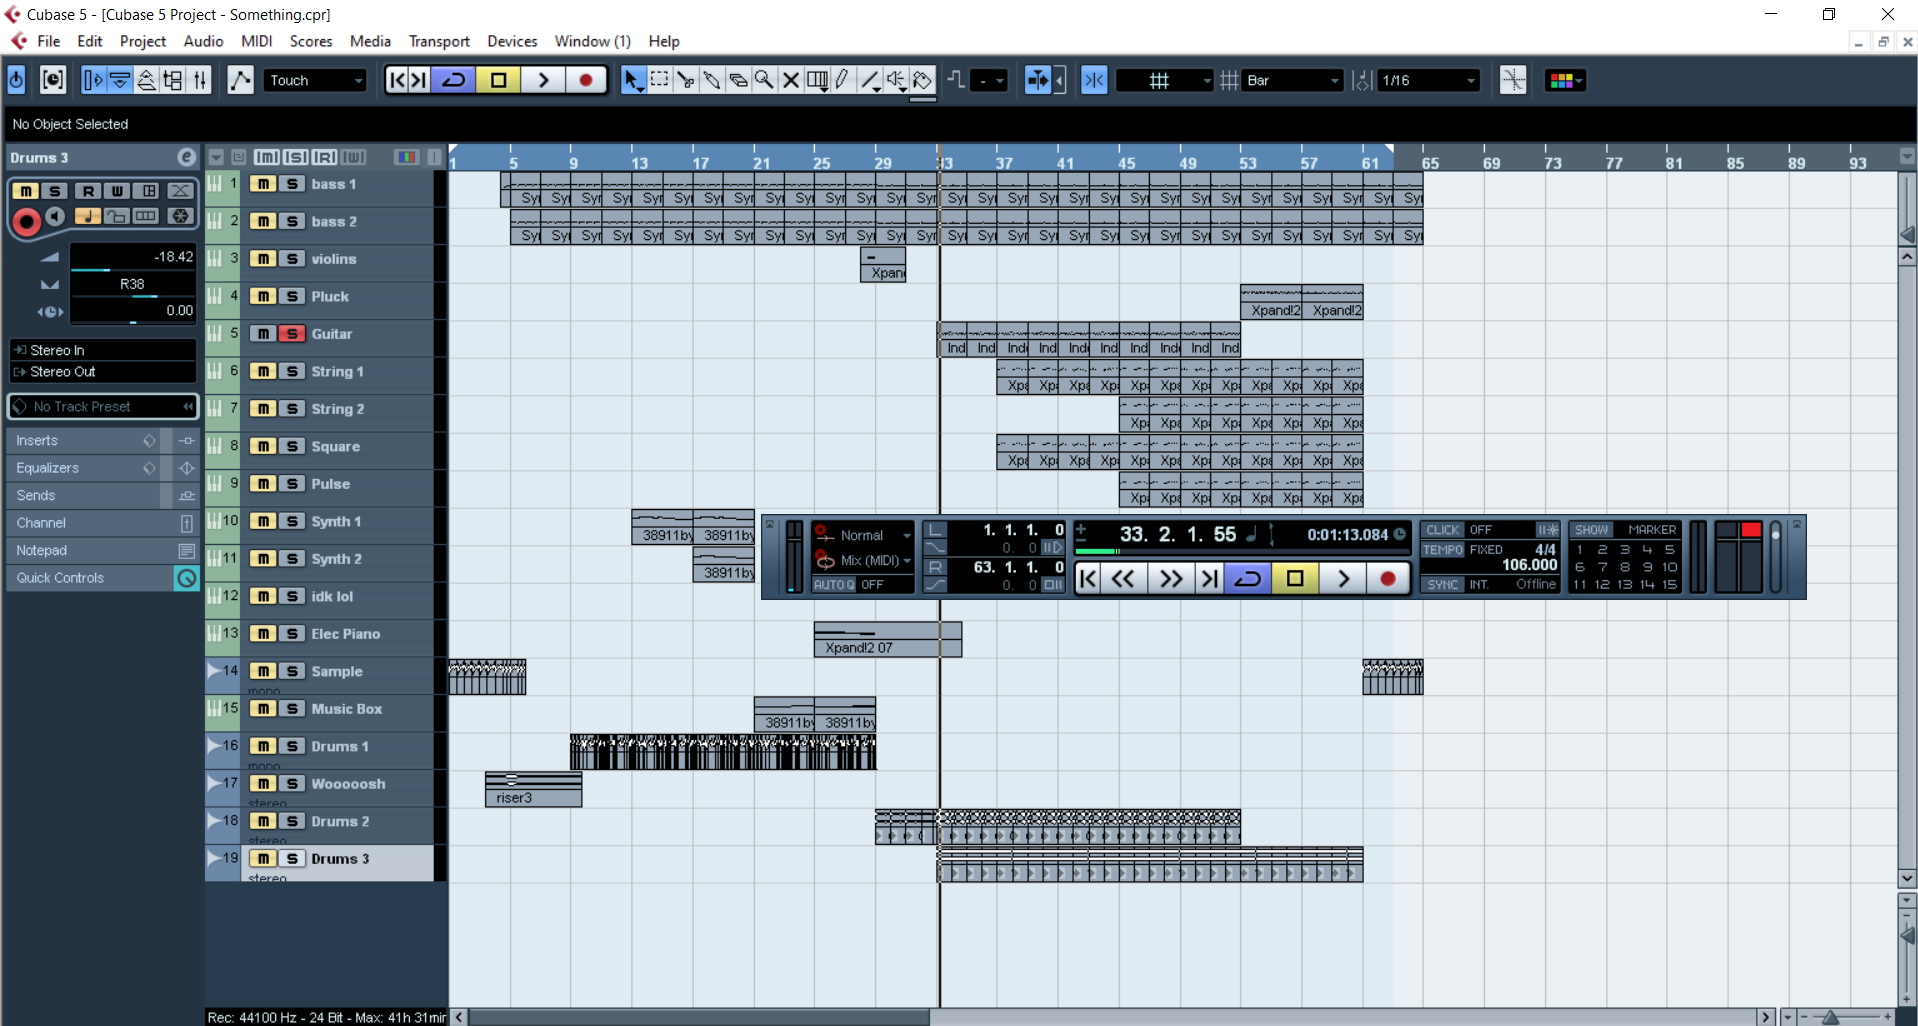Select the Line tool

tap(870, 80)
